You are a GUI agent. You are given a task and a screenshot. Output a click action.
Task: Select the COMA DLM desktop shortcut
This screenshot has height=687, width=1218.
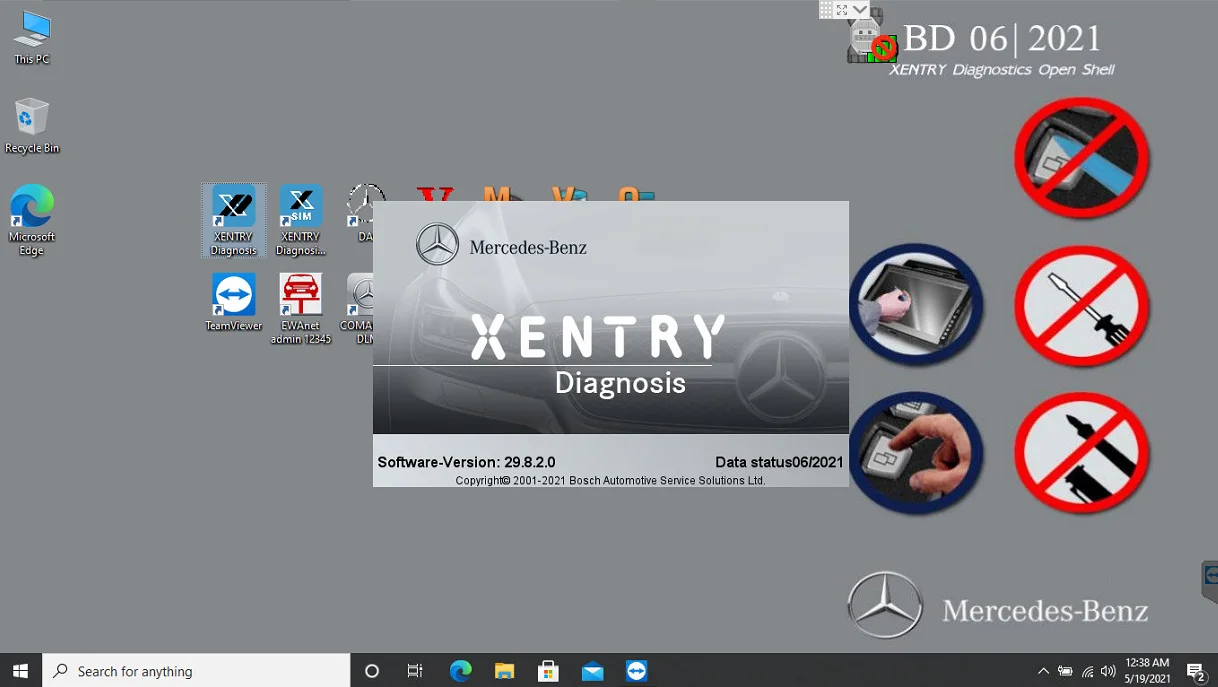pyautogui.click(x=359, y=309)
